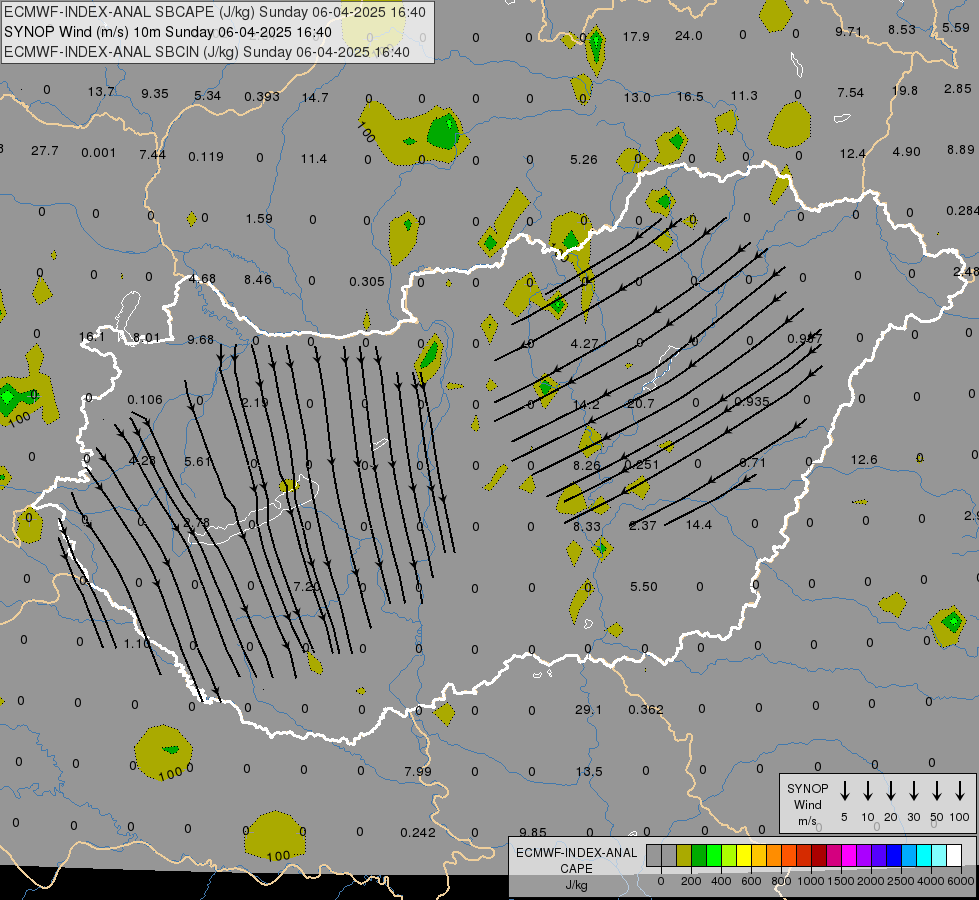
Task: Select the grid value 19.8
Action: 905,91
